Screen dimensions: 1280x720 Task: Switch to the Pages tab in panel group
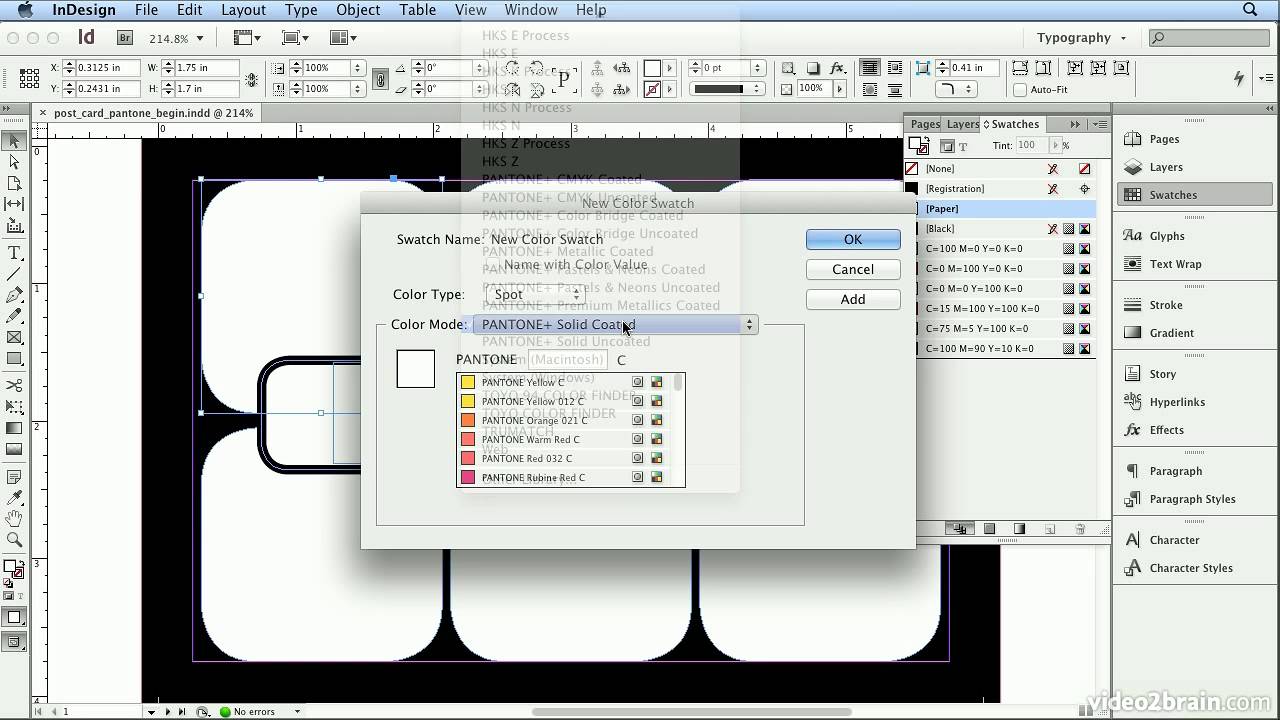point(925,125)
